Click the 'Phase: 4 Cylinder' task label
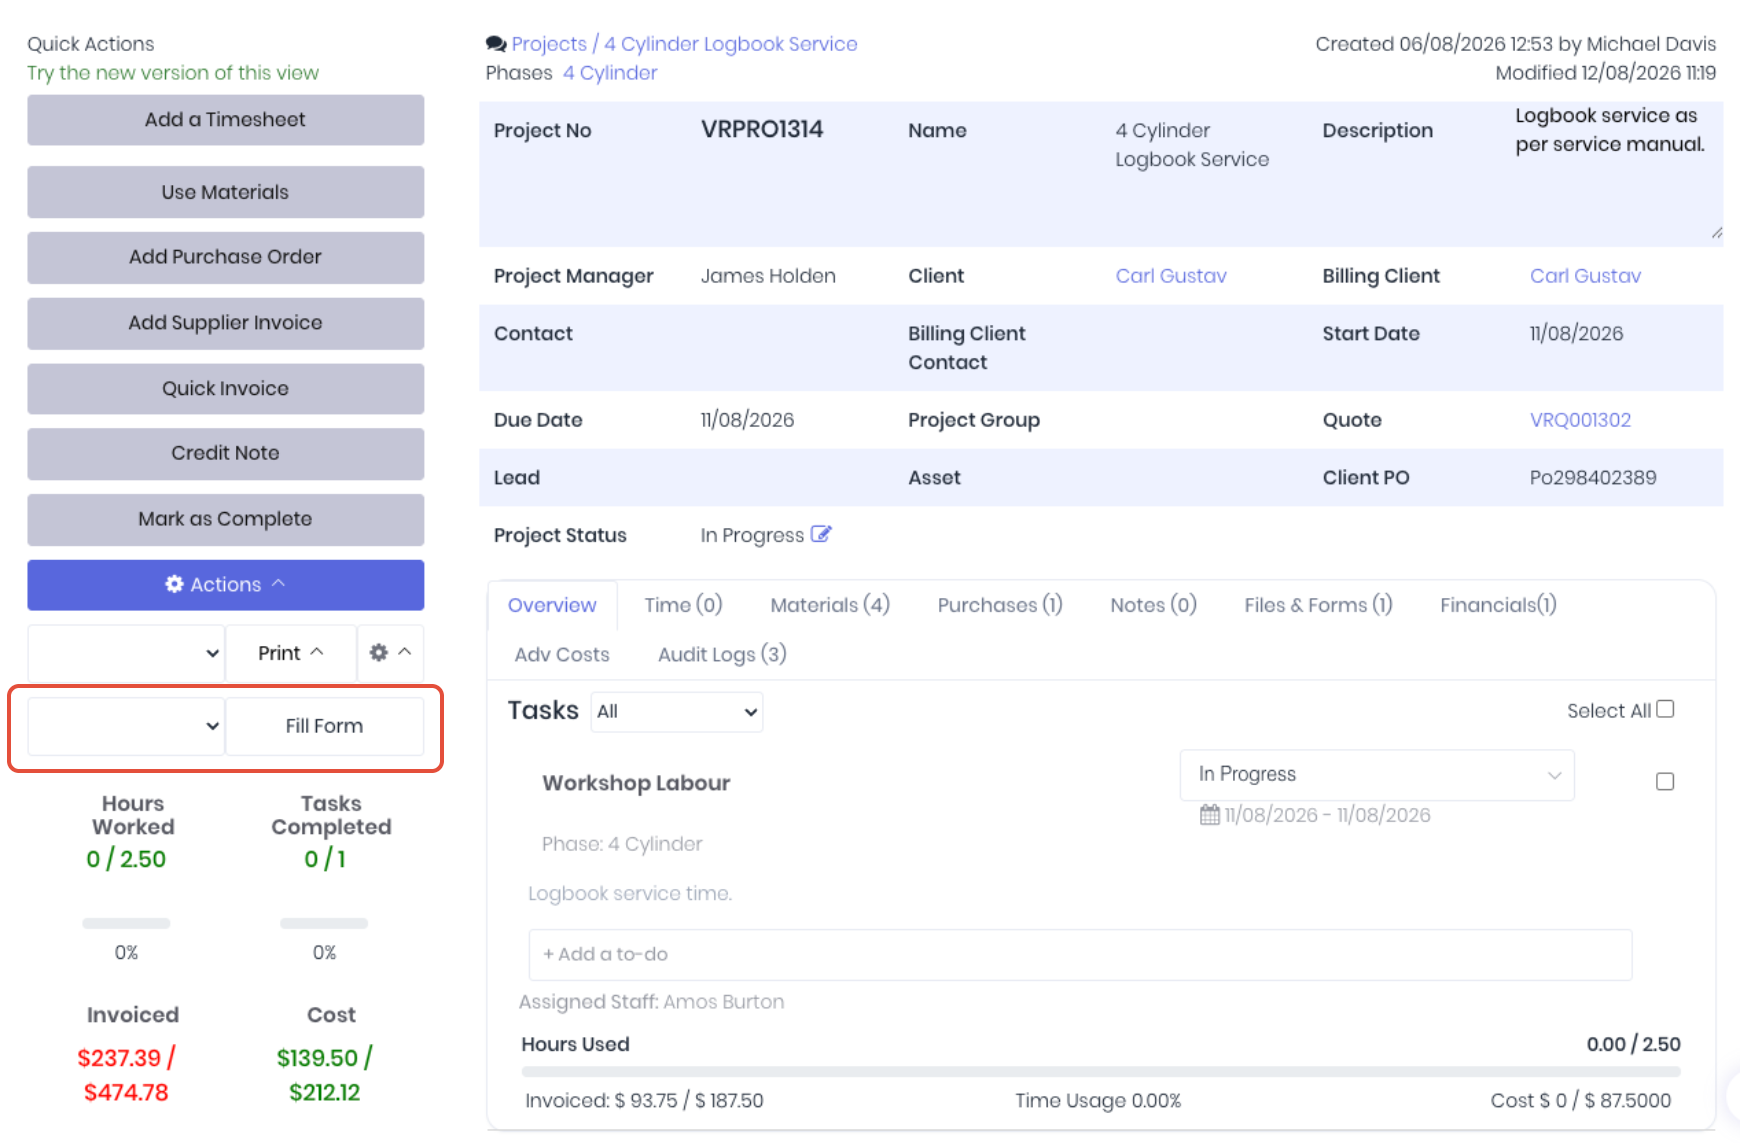Image resolution: width=1740 pixels, height=1143 pixels. 622,844
